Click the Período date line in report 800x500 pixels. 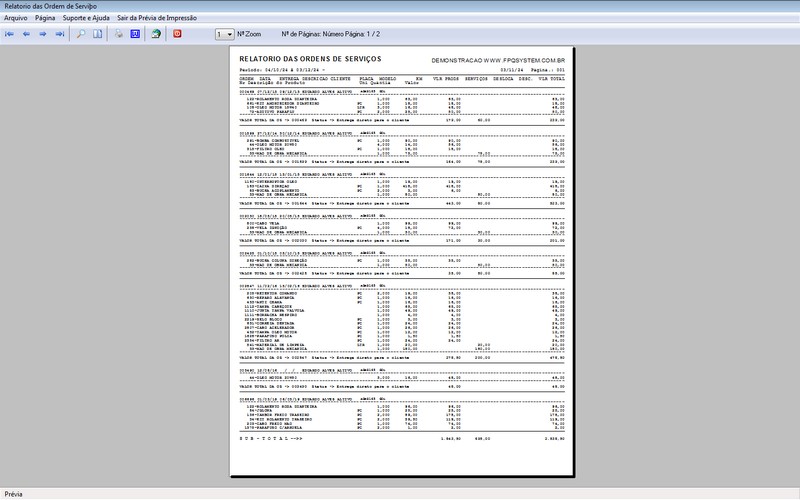[x=282, y=70]
